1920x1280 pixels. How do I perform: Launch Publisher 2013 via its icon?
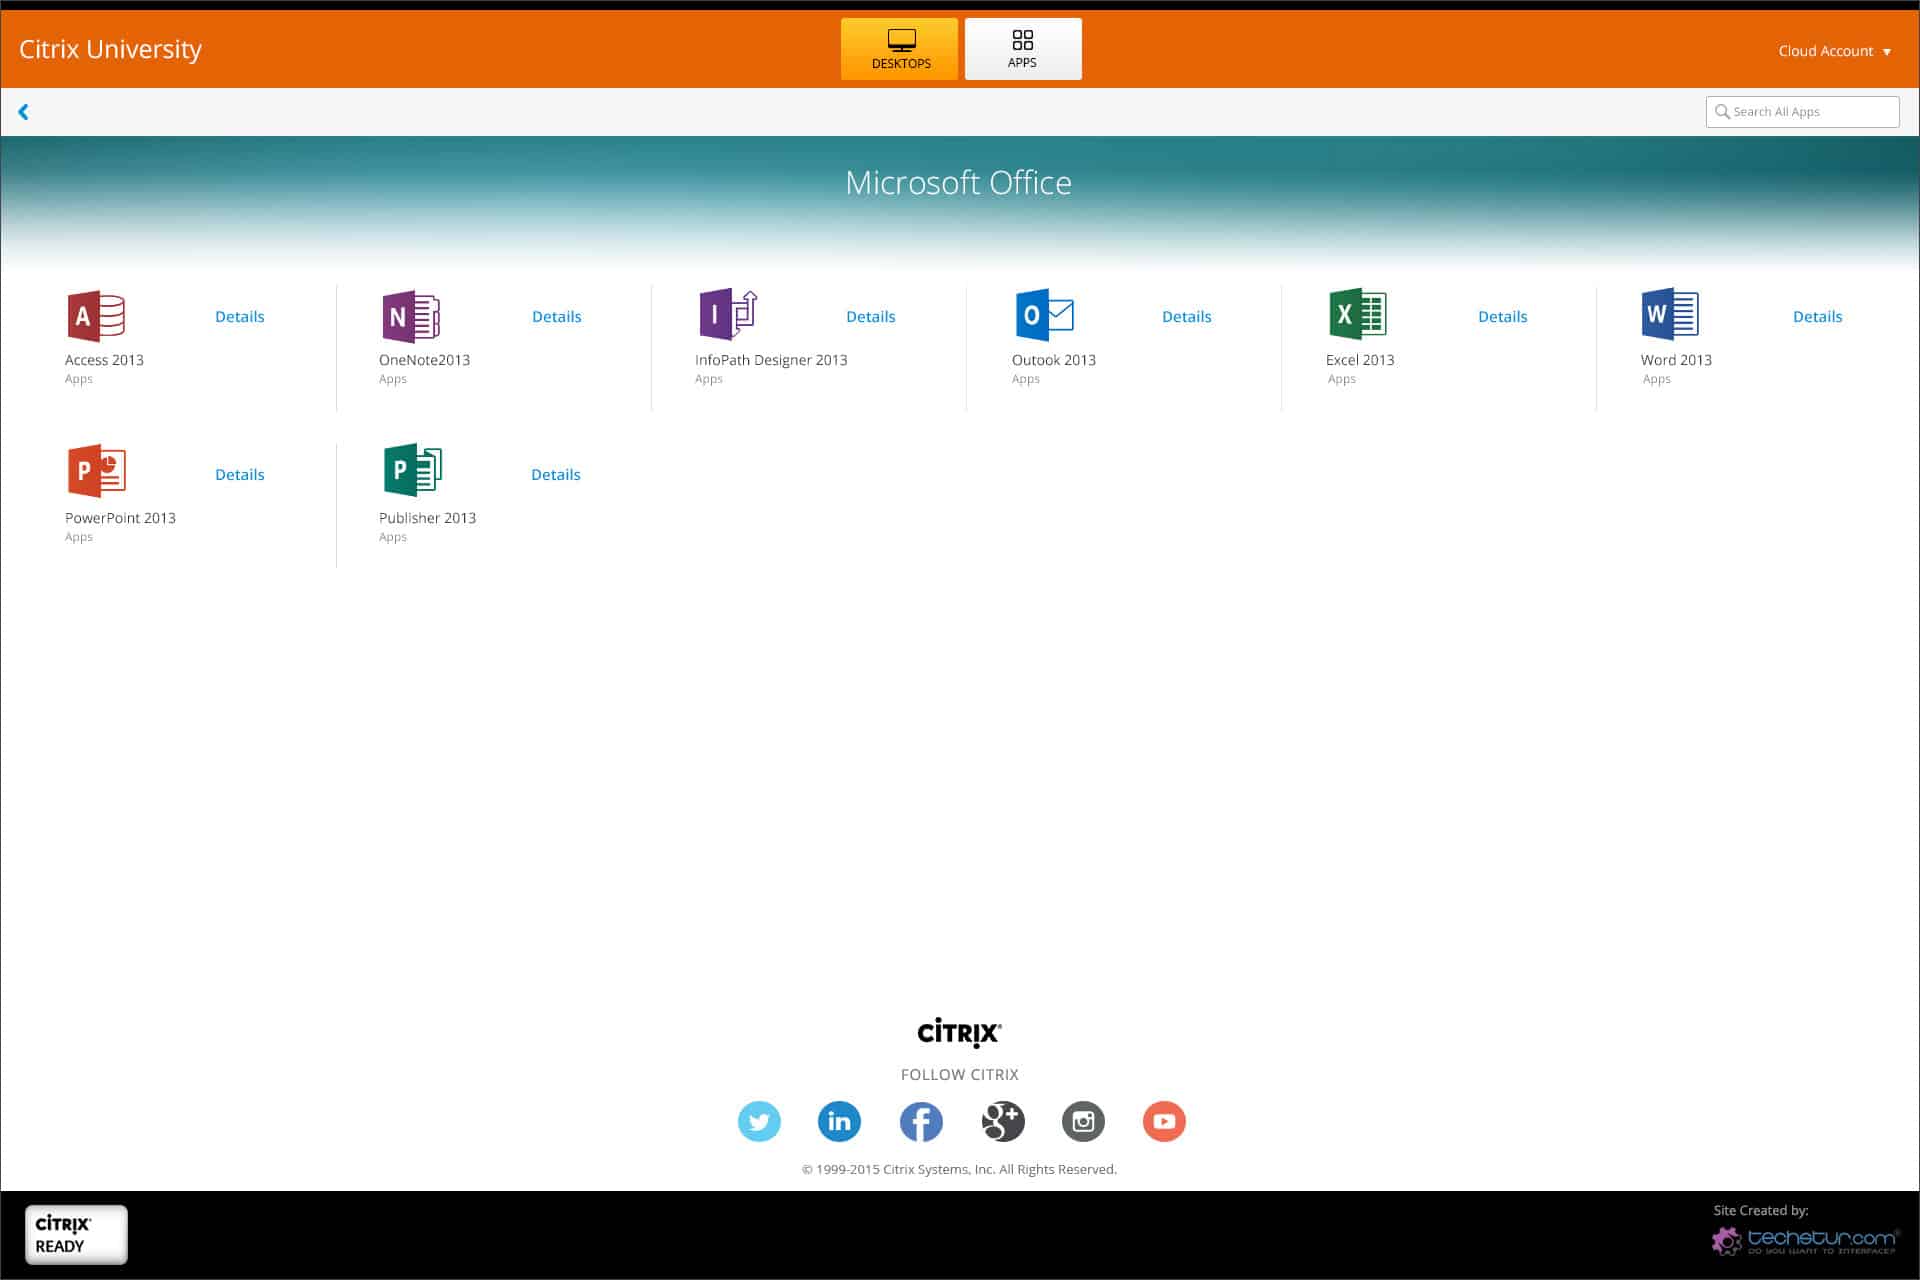(413, 470)
